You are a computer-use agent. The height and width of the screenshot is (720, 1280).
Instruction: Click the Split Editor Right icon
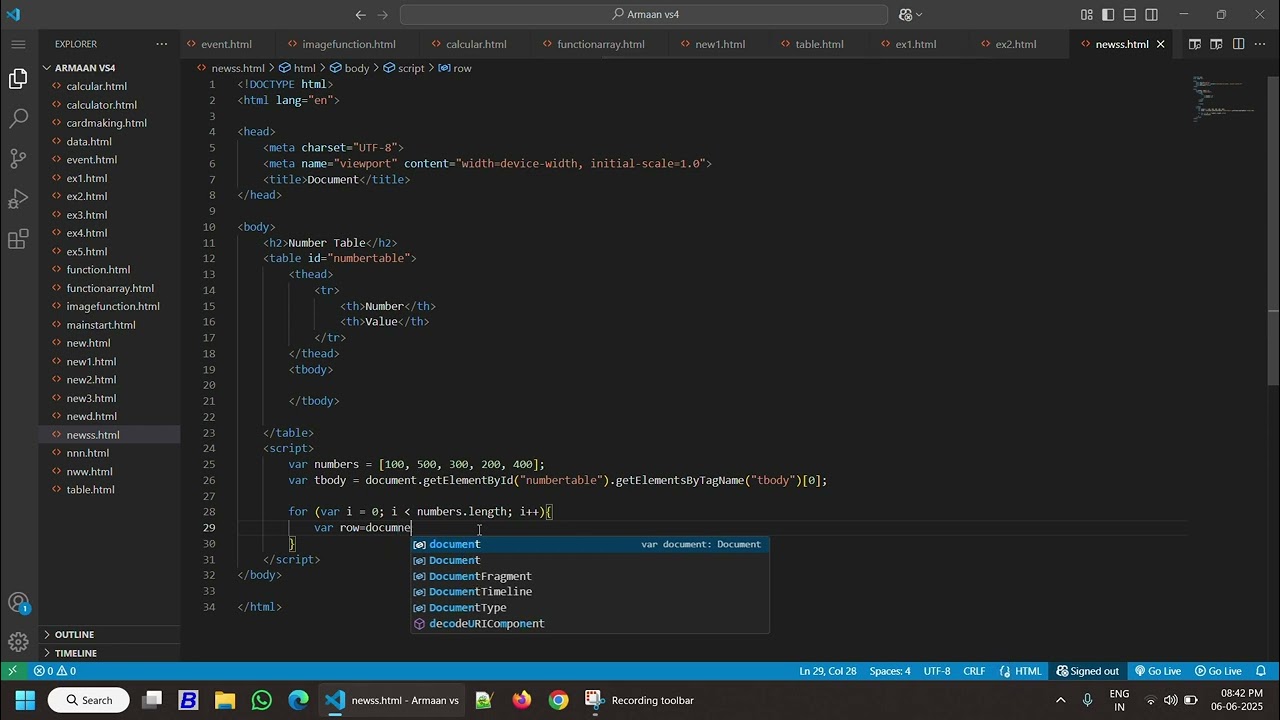pyautogui.click(x=1238, y=44)
